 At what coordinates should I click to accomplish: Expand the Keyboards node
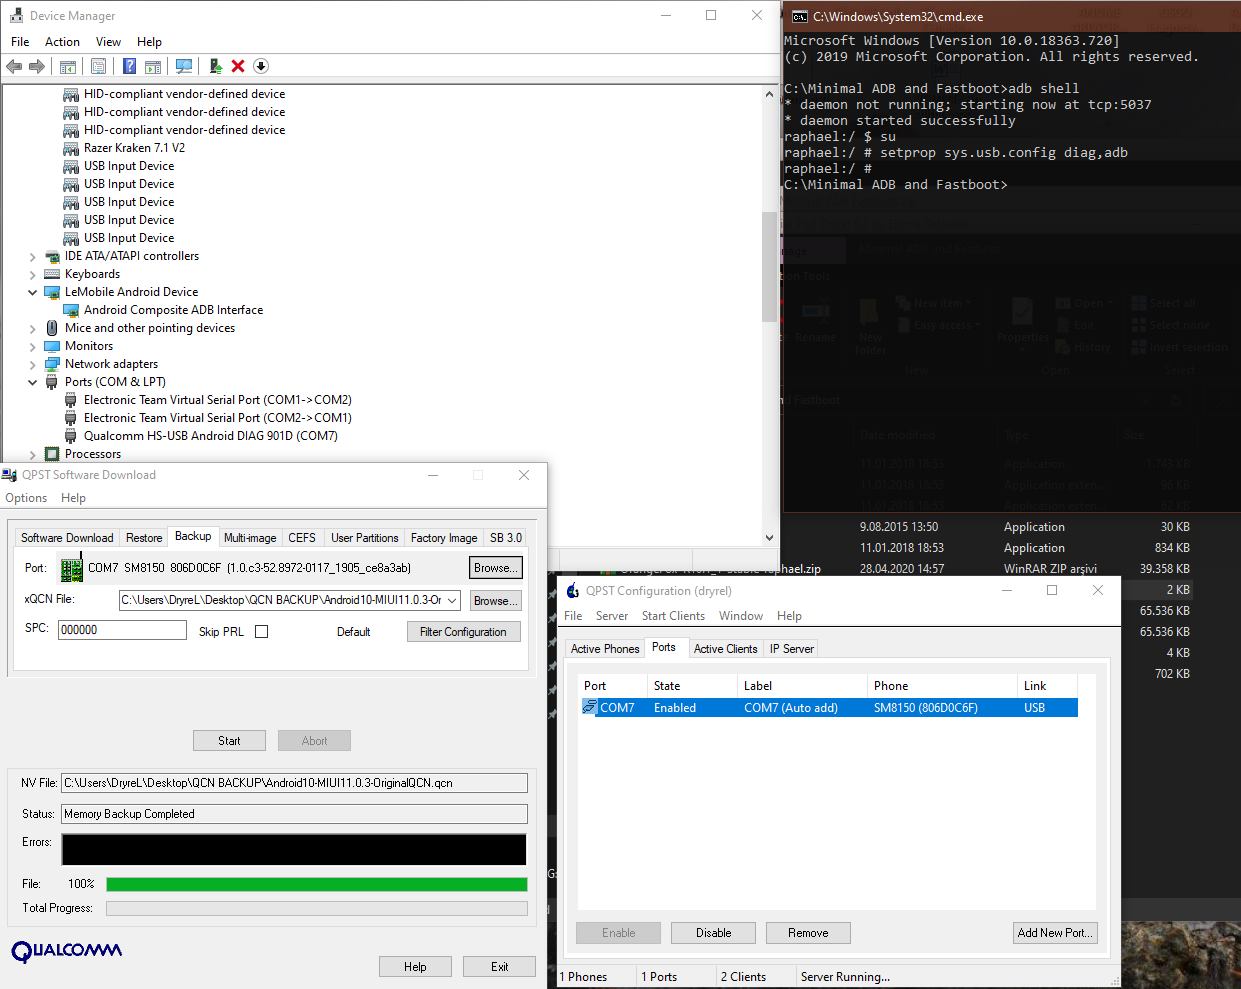click(32, 275)
